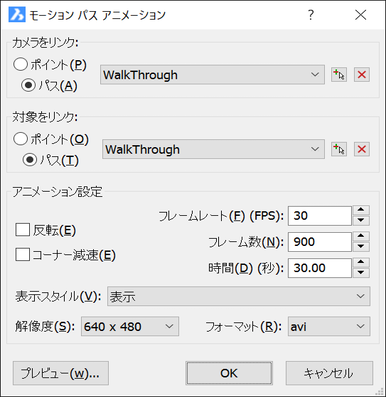Screen dimensions: 386x397
Task: Click the red X delete icon for target path
Action: [362, 149]
